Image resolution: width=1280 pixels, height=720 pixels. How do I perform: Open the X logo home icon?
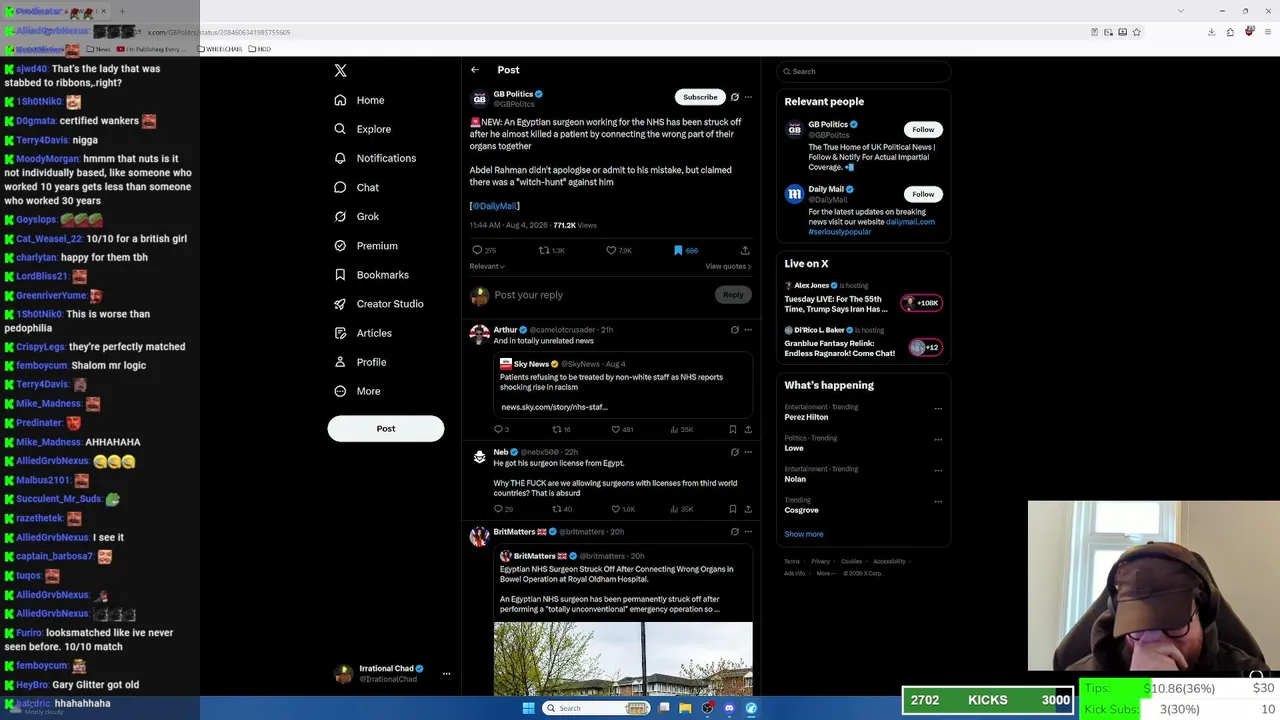tap(340, 70)
